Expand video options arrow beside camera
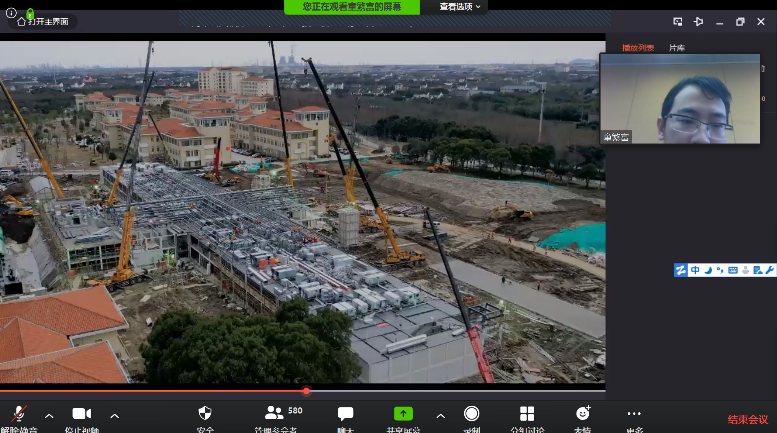The height and width of the screenshot is (433, 777). coord(114,415)
